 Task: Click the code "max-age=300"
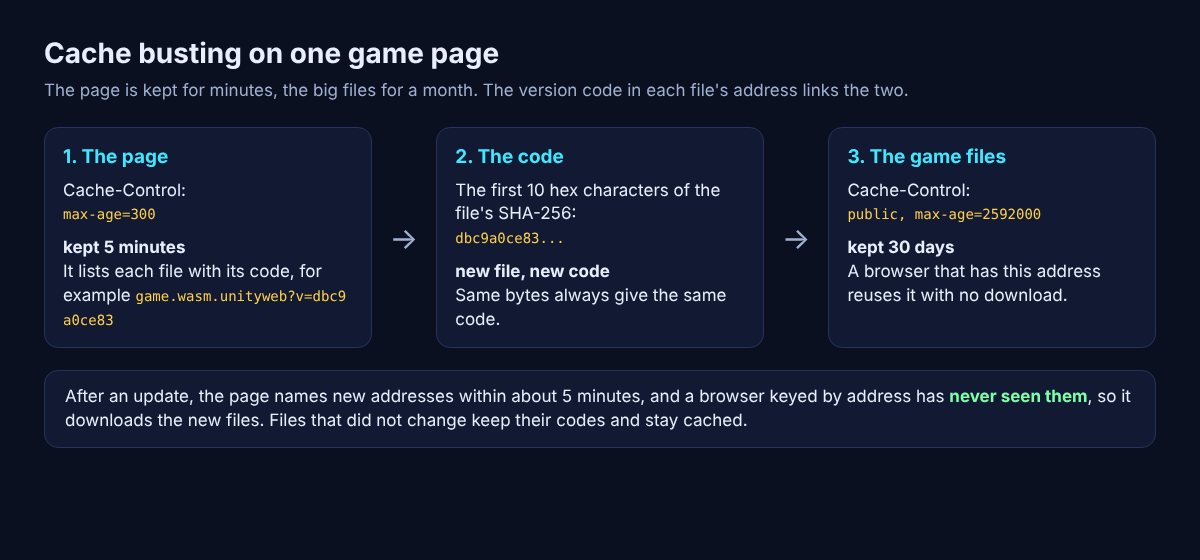point(109,214)
